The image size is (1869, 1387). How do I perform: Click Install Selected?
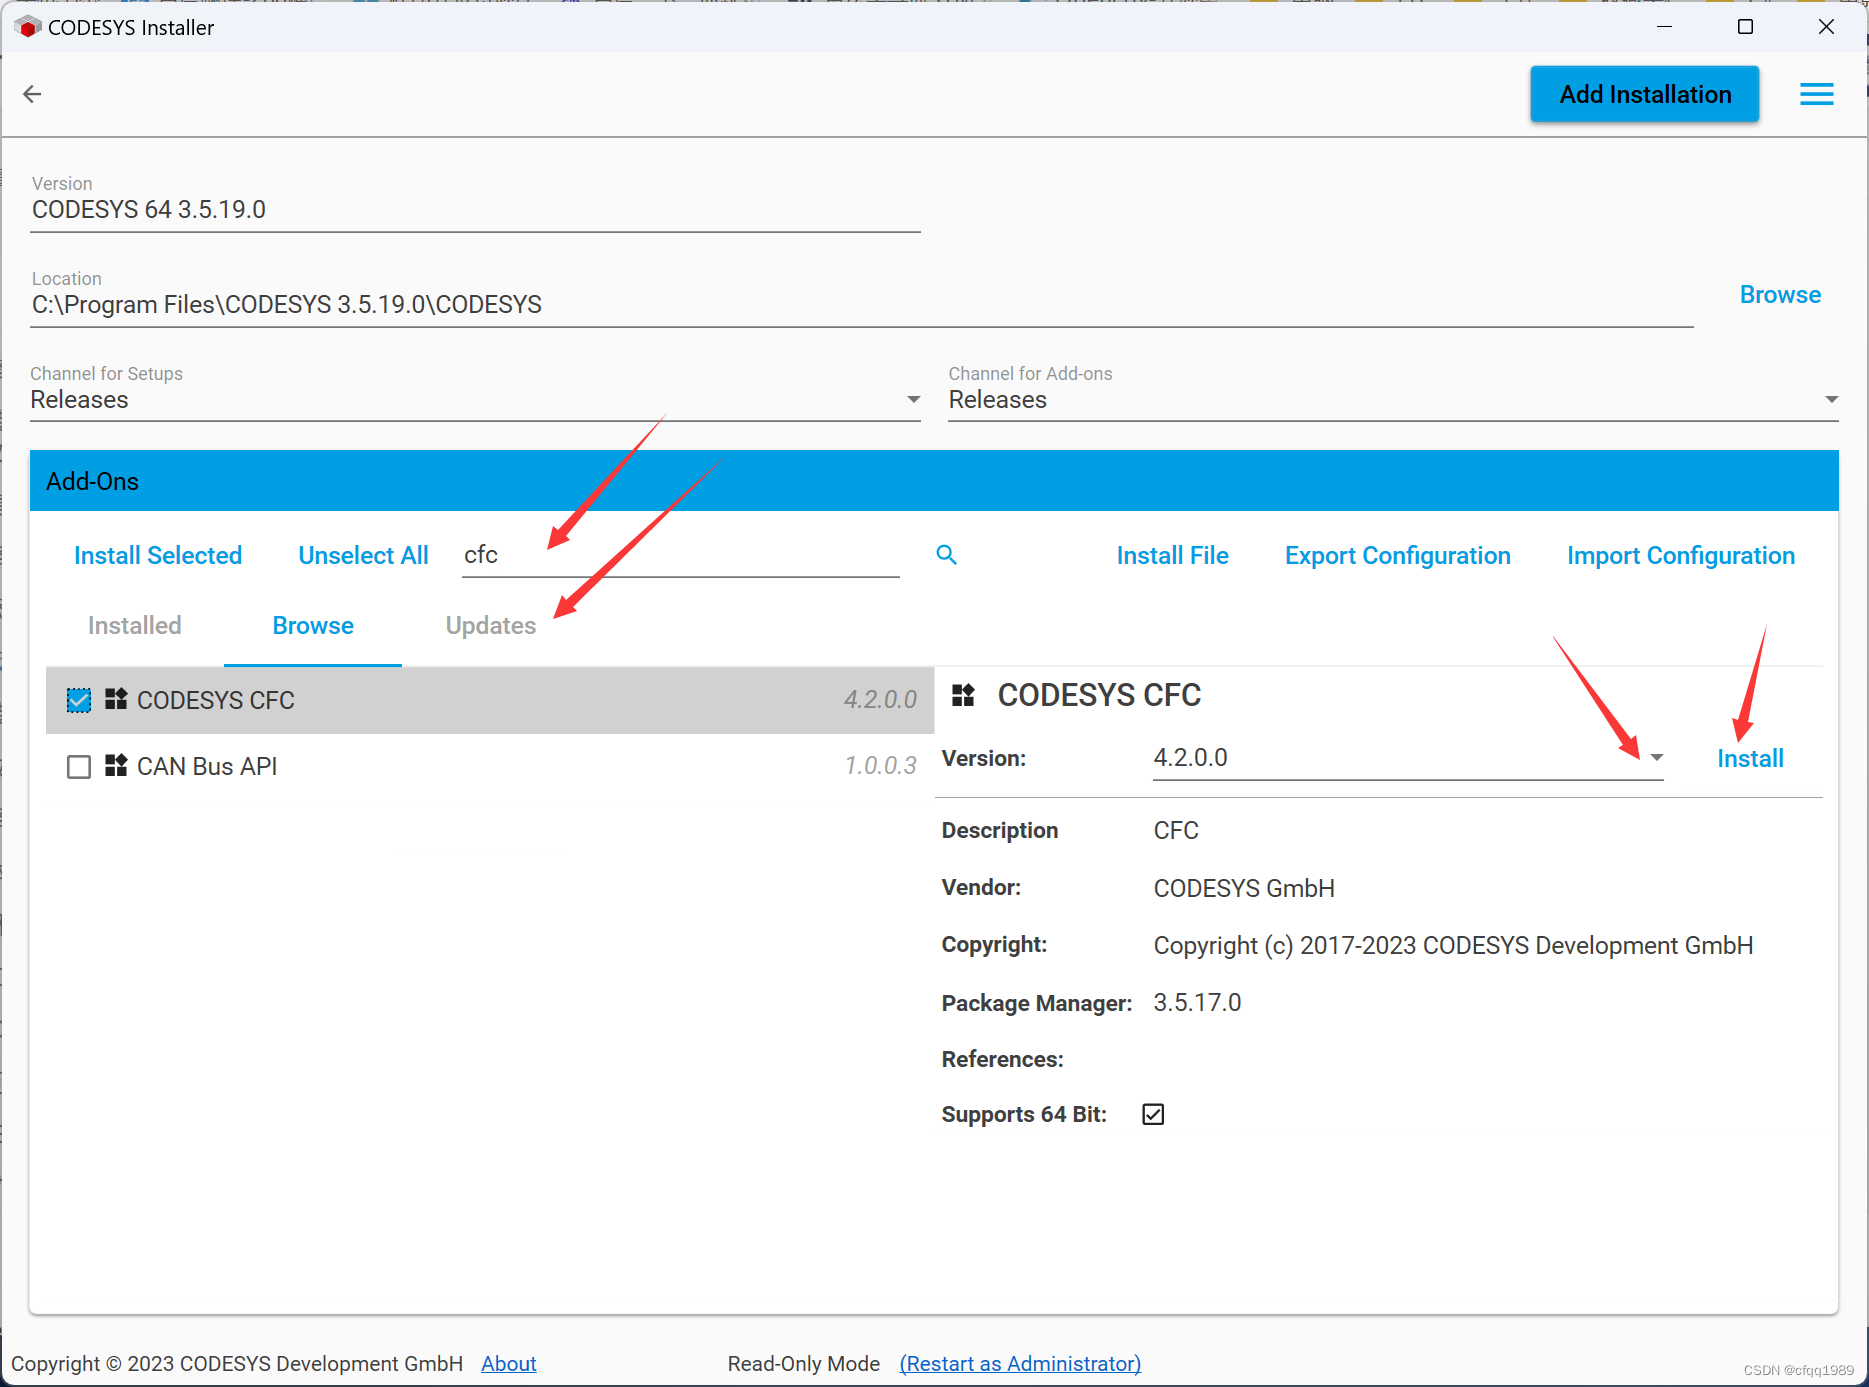pyautogui.click(x=158, y=556)
